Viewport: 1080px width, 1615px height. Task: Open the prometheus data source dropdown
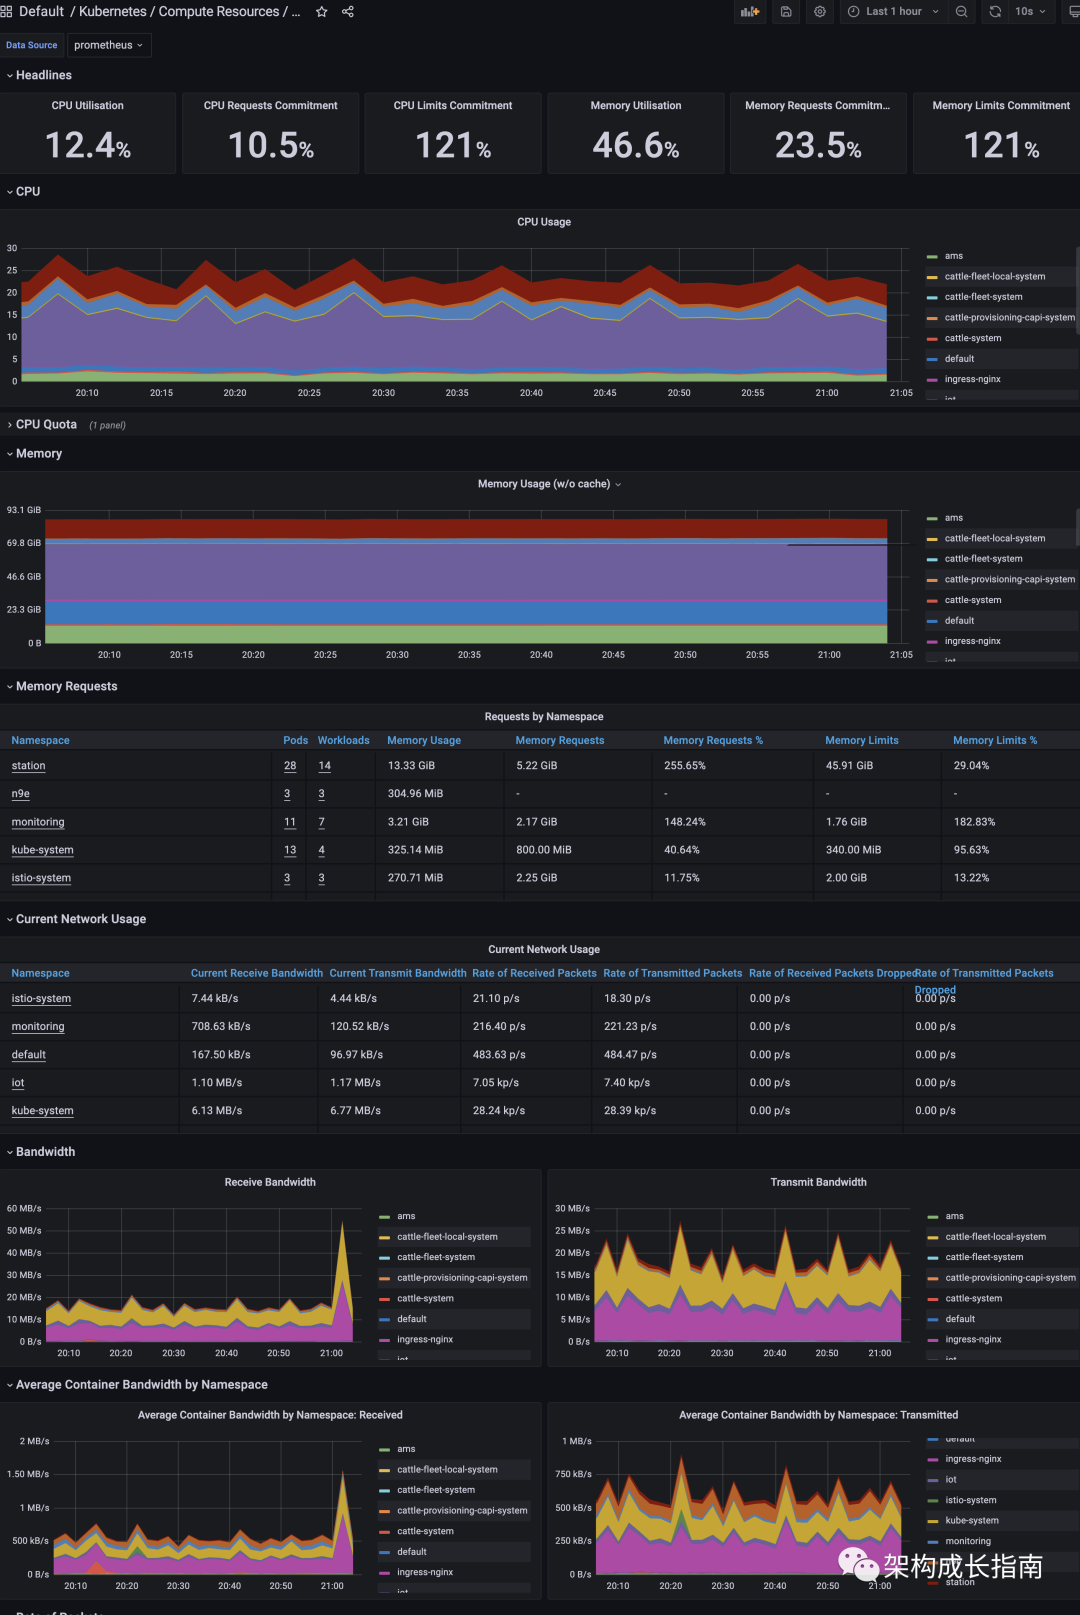point(108,45)
